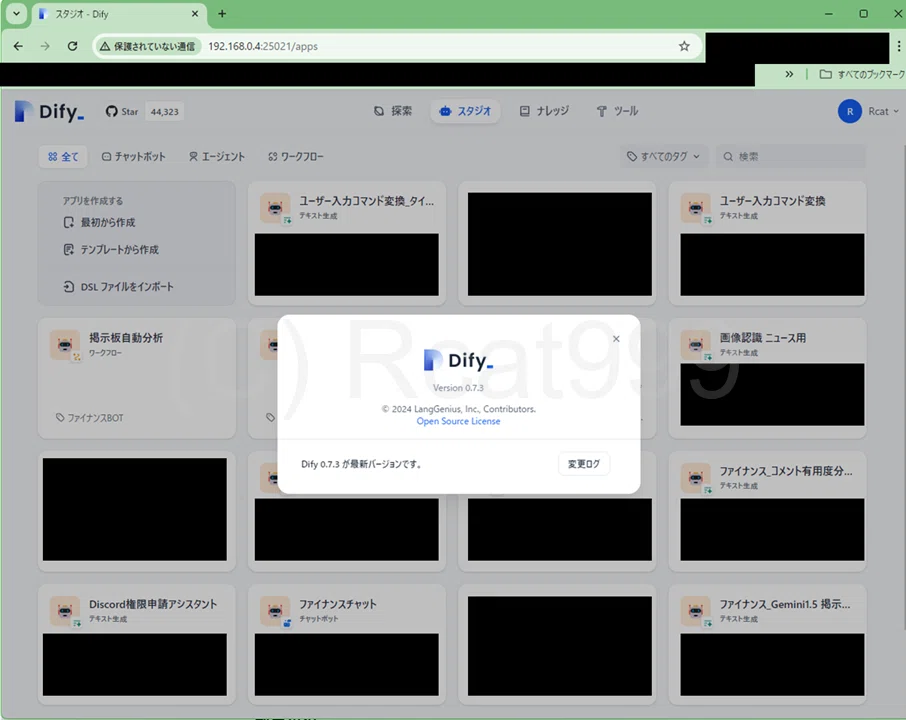Click テンプレートから作成
906x720 pixels.
click(x=111, y=250)
